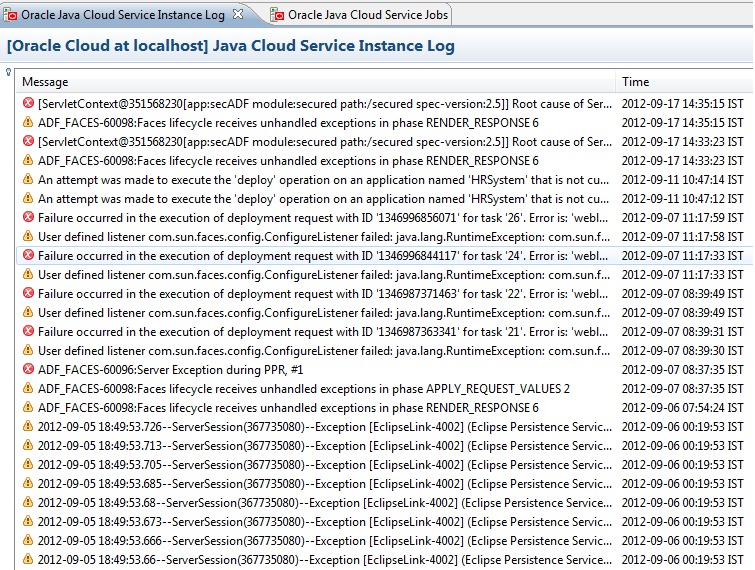
Task: Select EclipseLink message timestamped 18:49:53.713
Action: [325, 446]
